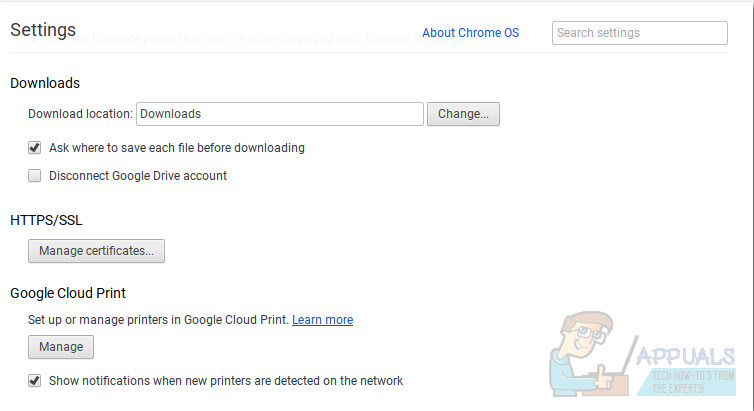Click the "Download location:" label
The width and height of the screenshot is (754, 411).
click(x=80, y=114)
